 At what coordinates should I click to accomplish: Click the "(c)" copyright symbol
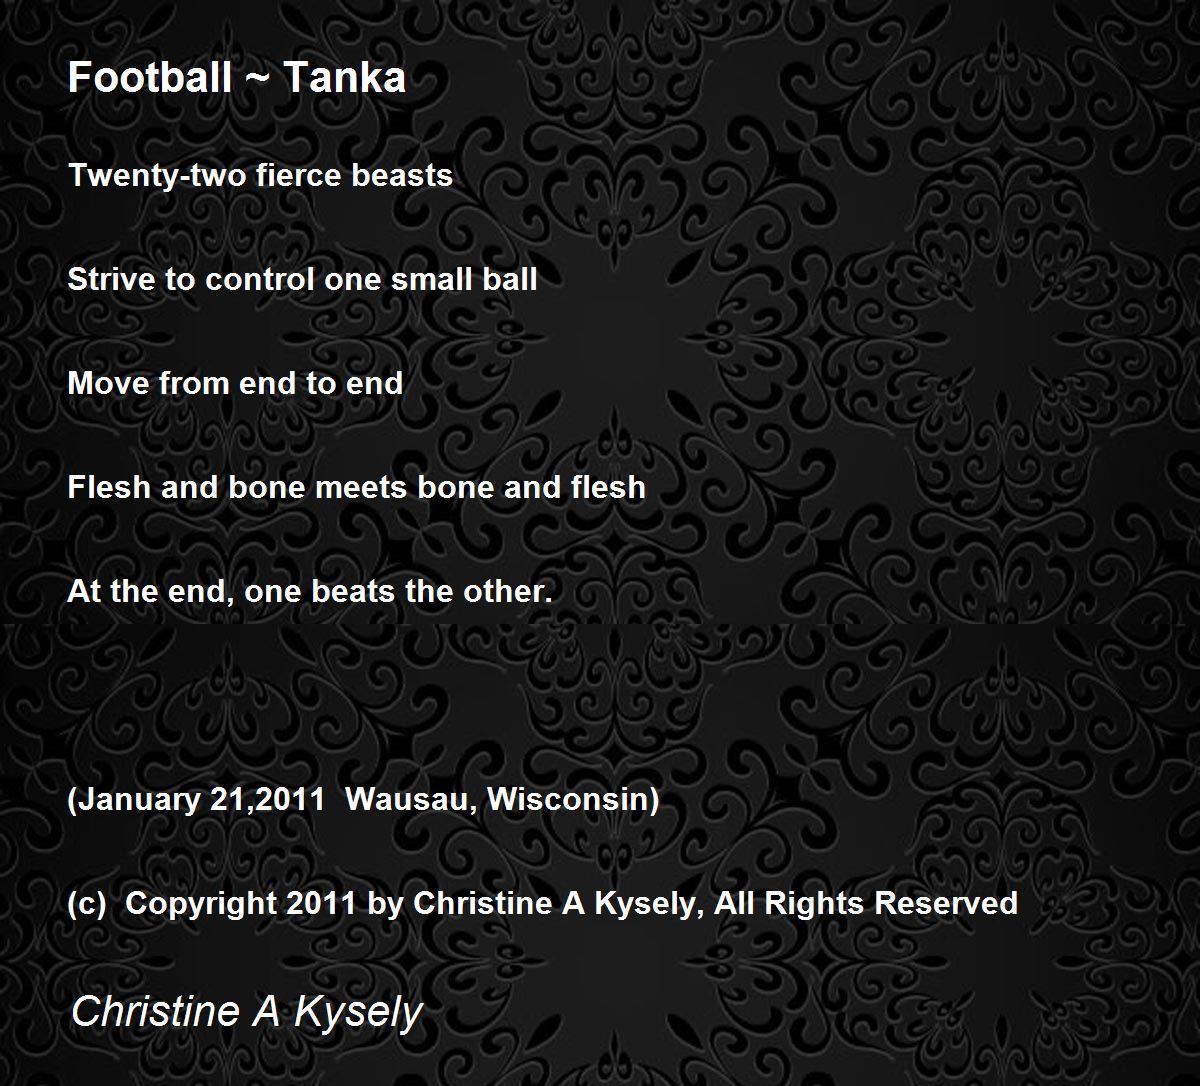pyautogui.click(x=88, y=903)
